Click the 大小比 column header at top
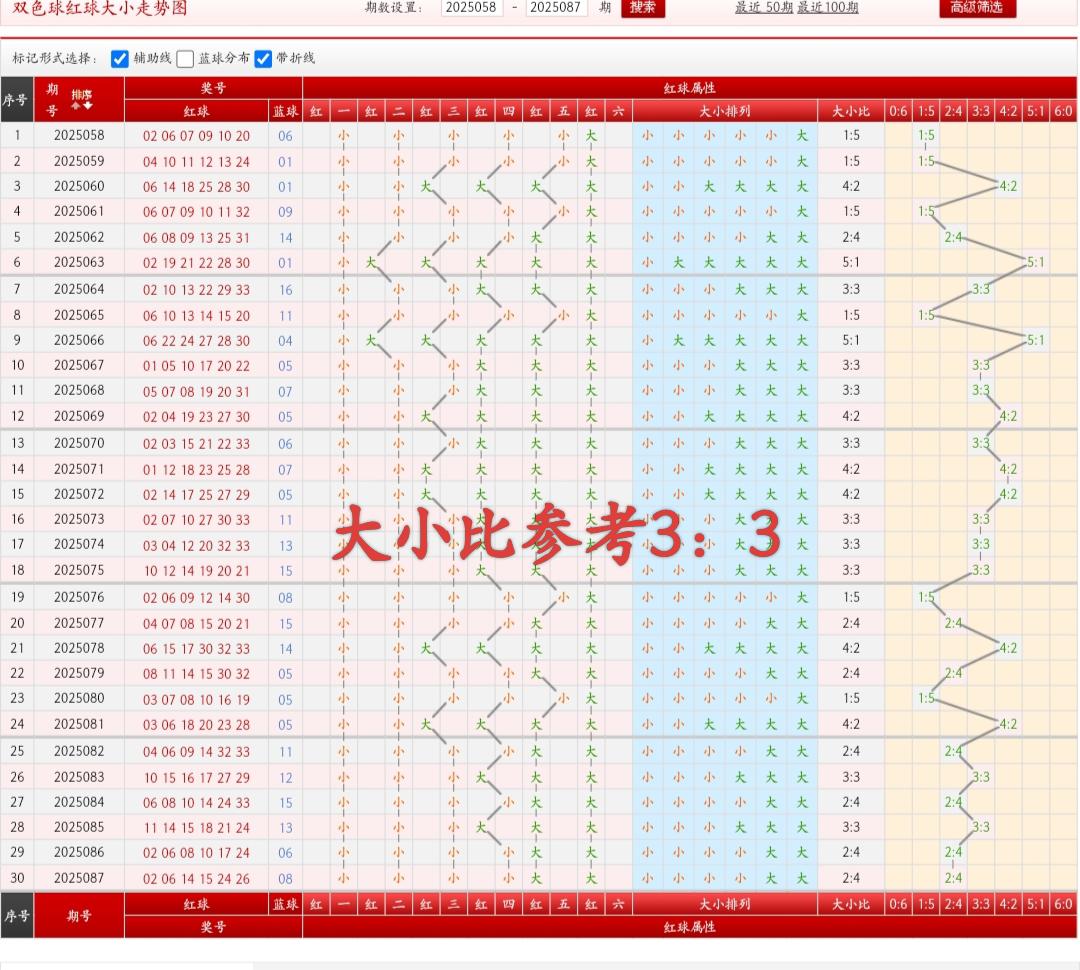The image size is (1080, 970). pyautogui.click(x=851, y=111)
